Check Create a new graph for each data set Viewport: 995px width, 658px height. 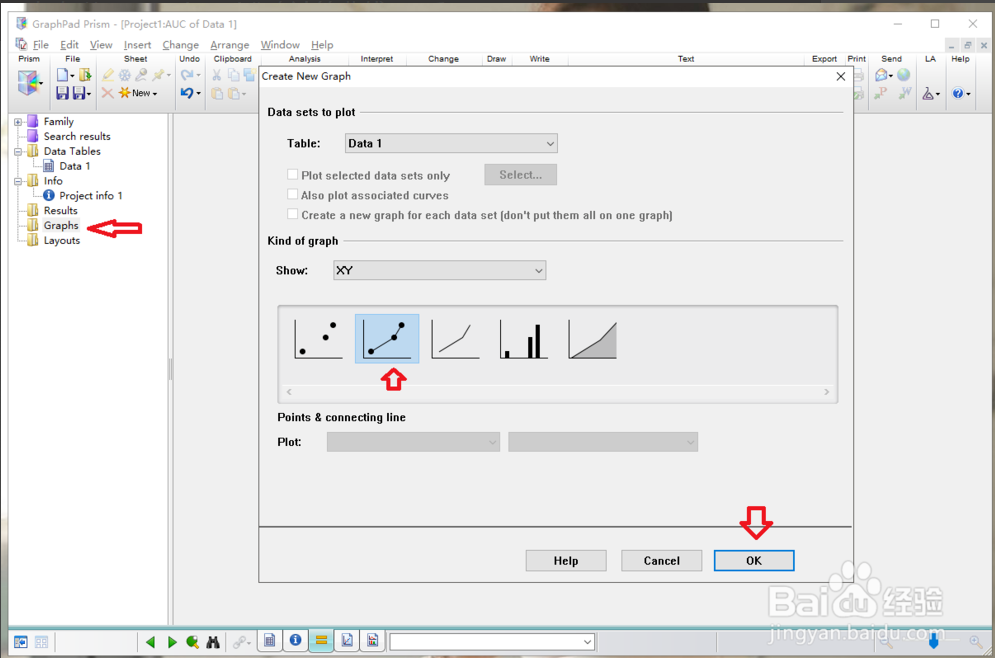(293, 214)
